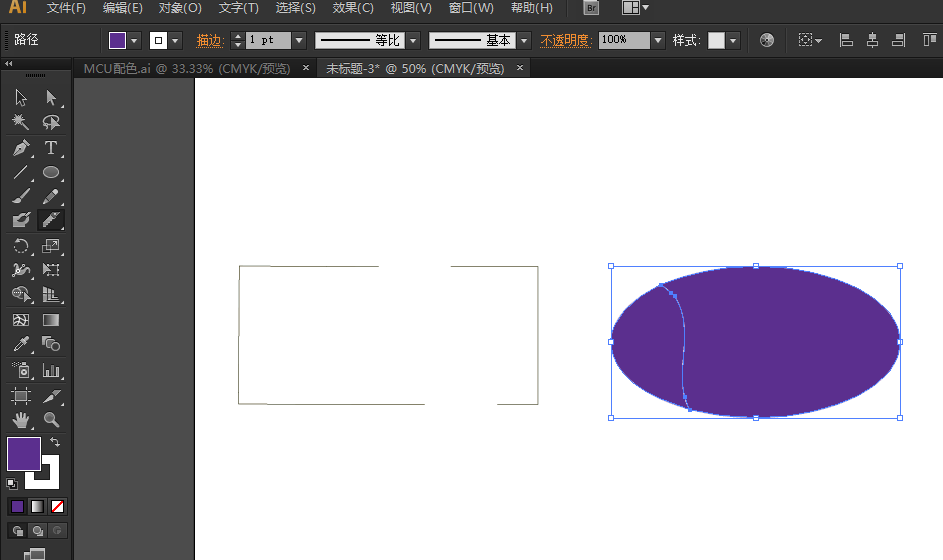Viewport: 943px width, 560px height.
Task: Pick the Eyedropper tool
Action: [x=21, y=344]
